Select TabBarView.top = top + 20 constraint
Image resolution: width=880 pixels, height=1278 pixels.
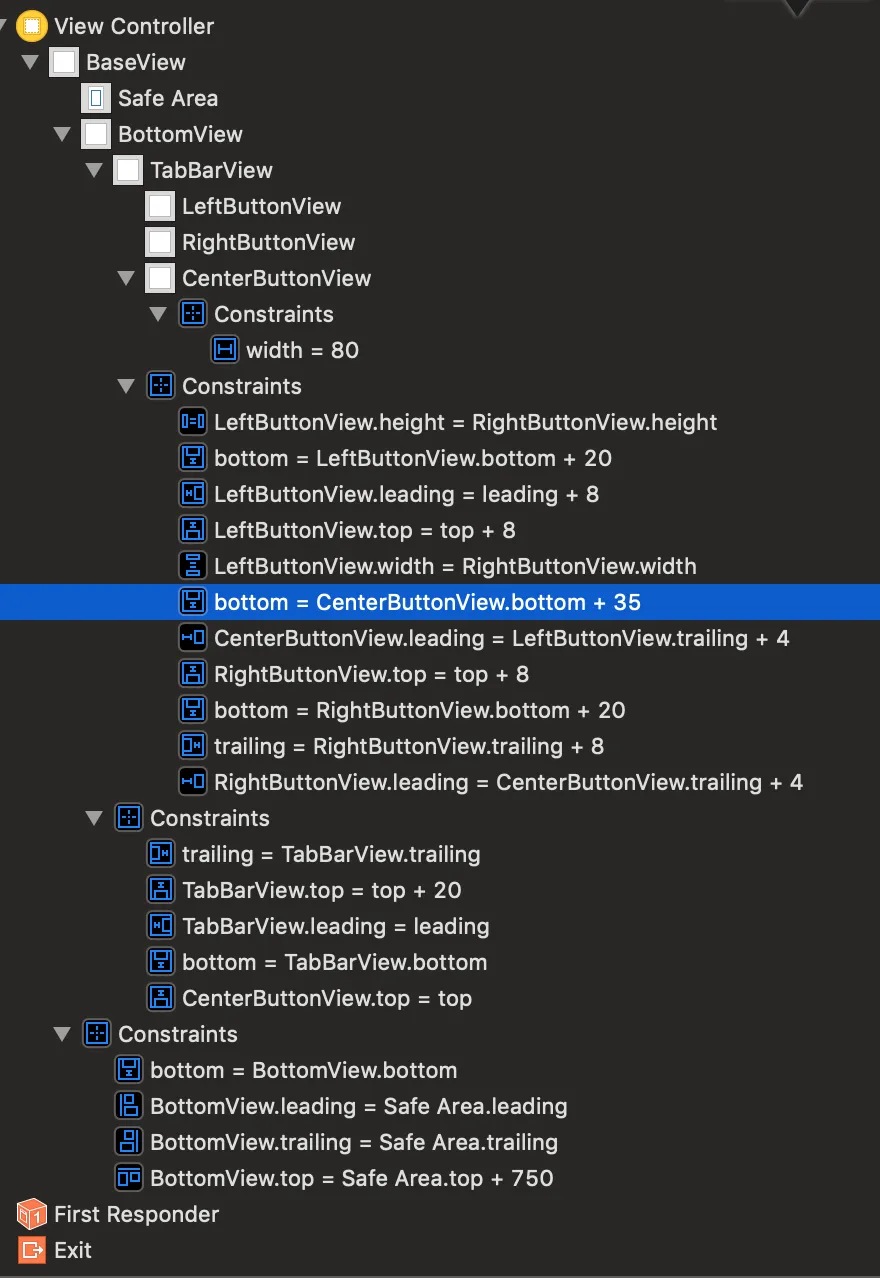pyautogui.click(x=321, y=890)
